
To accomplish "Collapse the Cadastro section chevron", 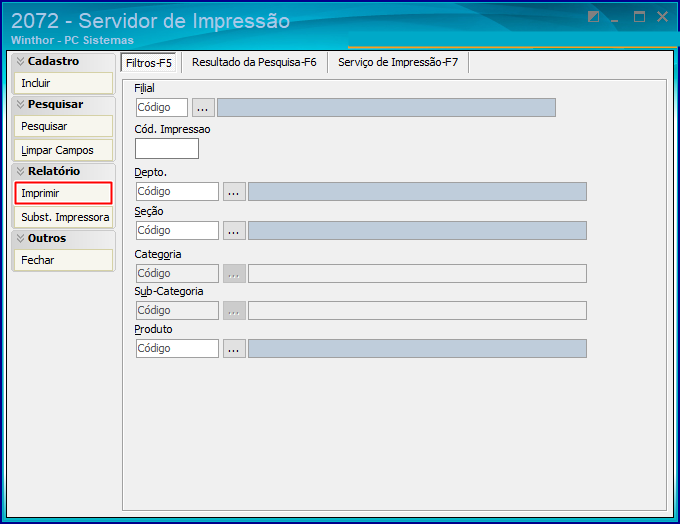I will [x=20, y=61].
